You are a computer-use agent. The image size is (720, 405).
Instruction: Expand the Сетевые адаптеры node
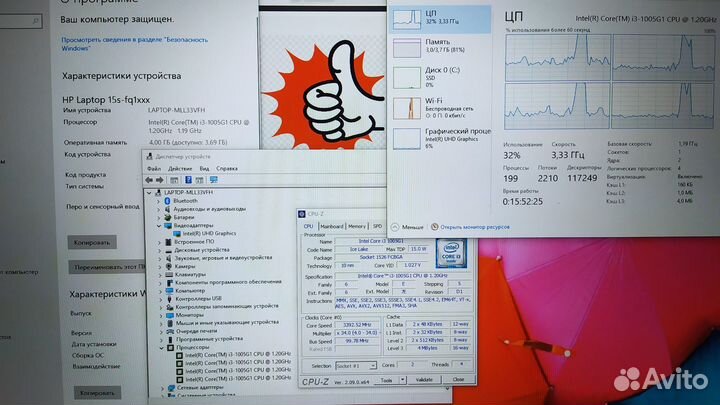[x=162, y=389]
